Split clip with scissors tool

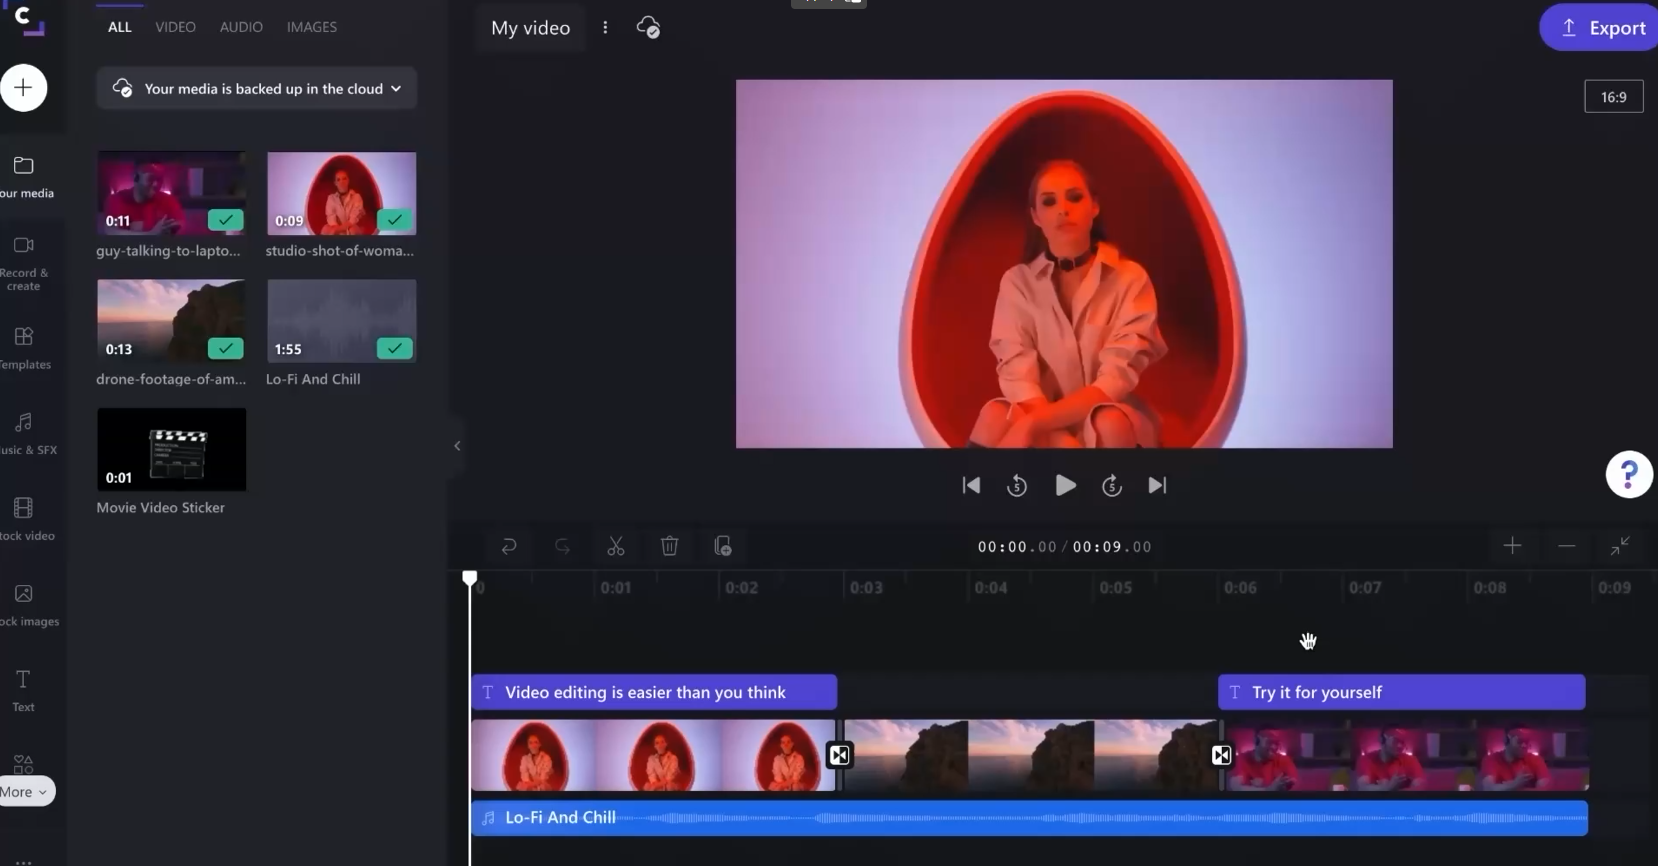(616, 546)
